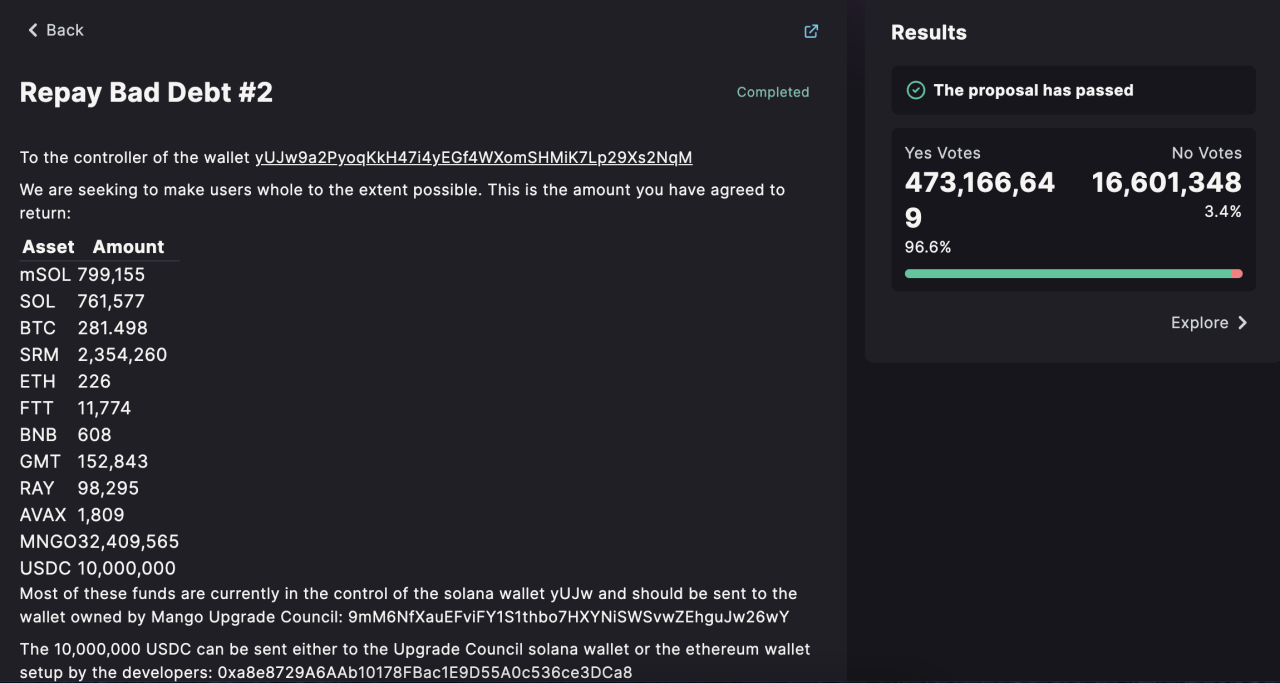Click the Completed status badge
1280x683 pixels.
coord(773,92)
